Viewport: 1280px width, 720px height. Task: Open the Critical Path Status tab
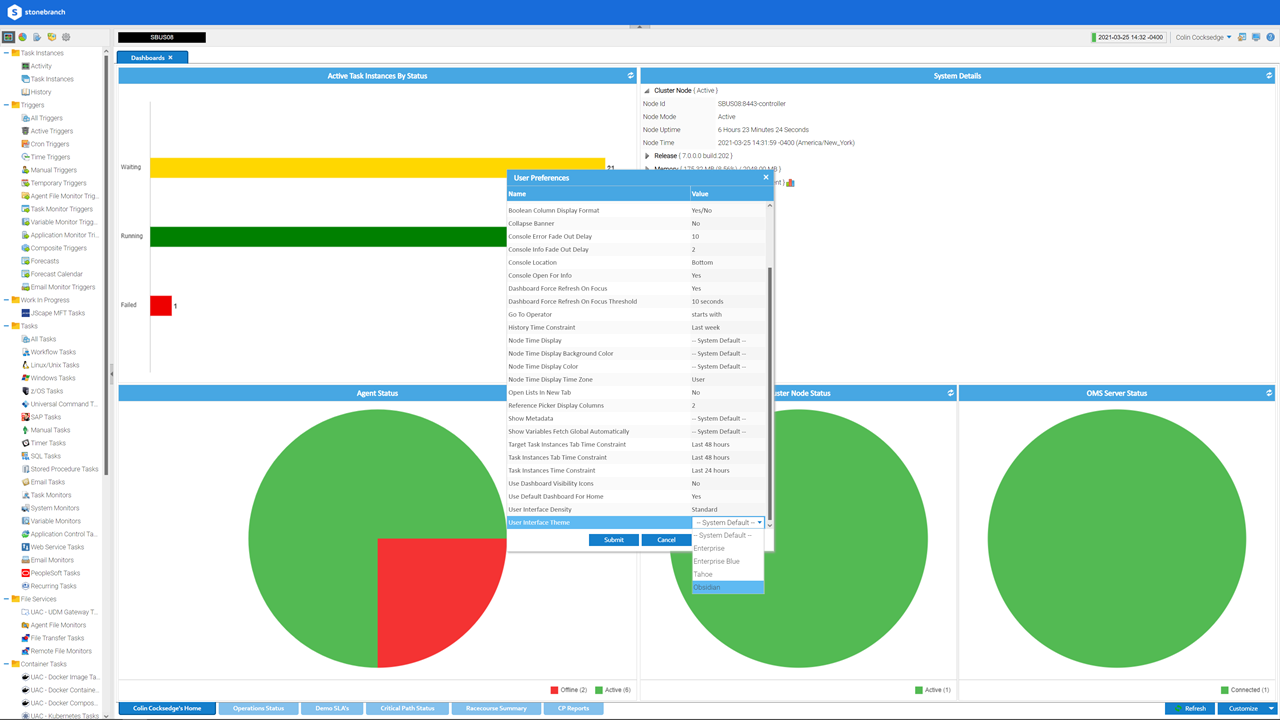407,708
